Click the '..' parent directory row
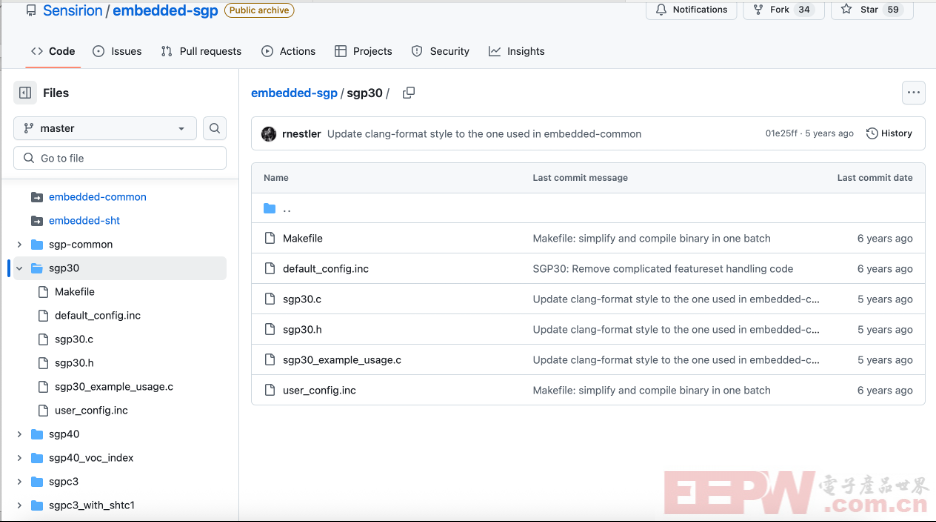This screenshot has height=522, width=936. (x=588, y=208)
